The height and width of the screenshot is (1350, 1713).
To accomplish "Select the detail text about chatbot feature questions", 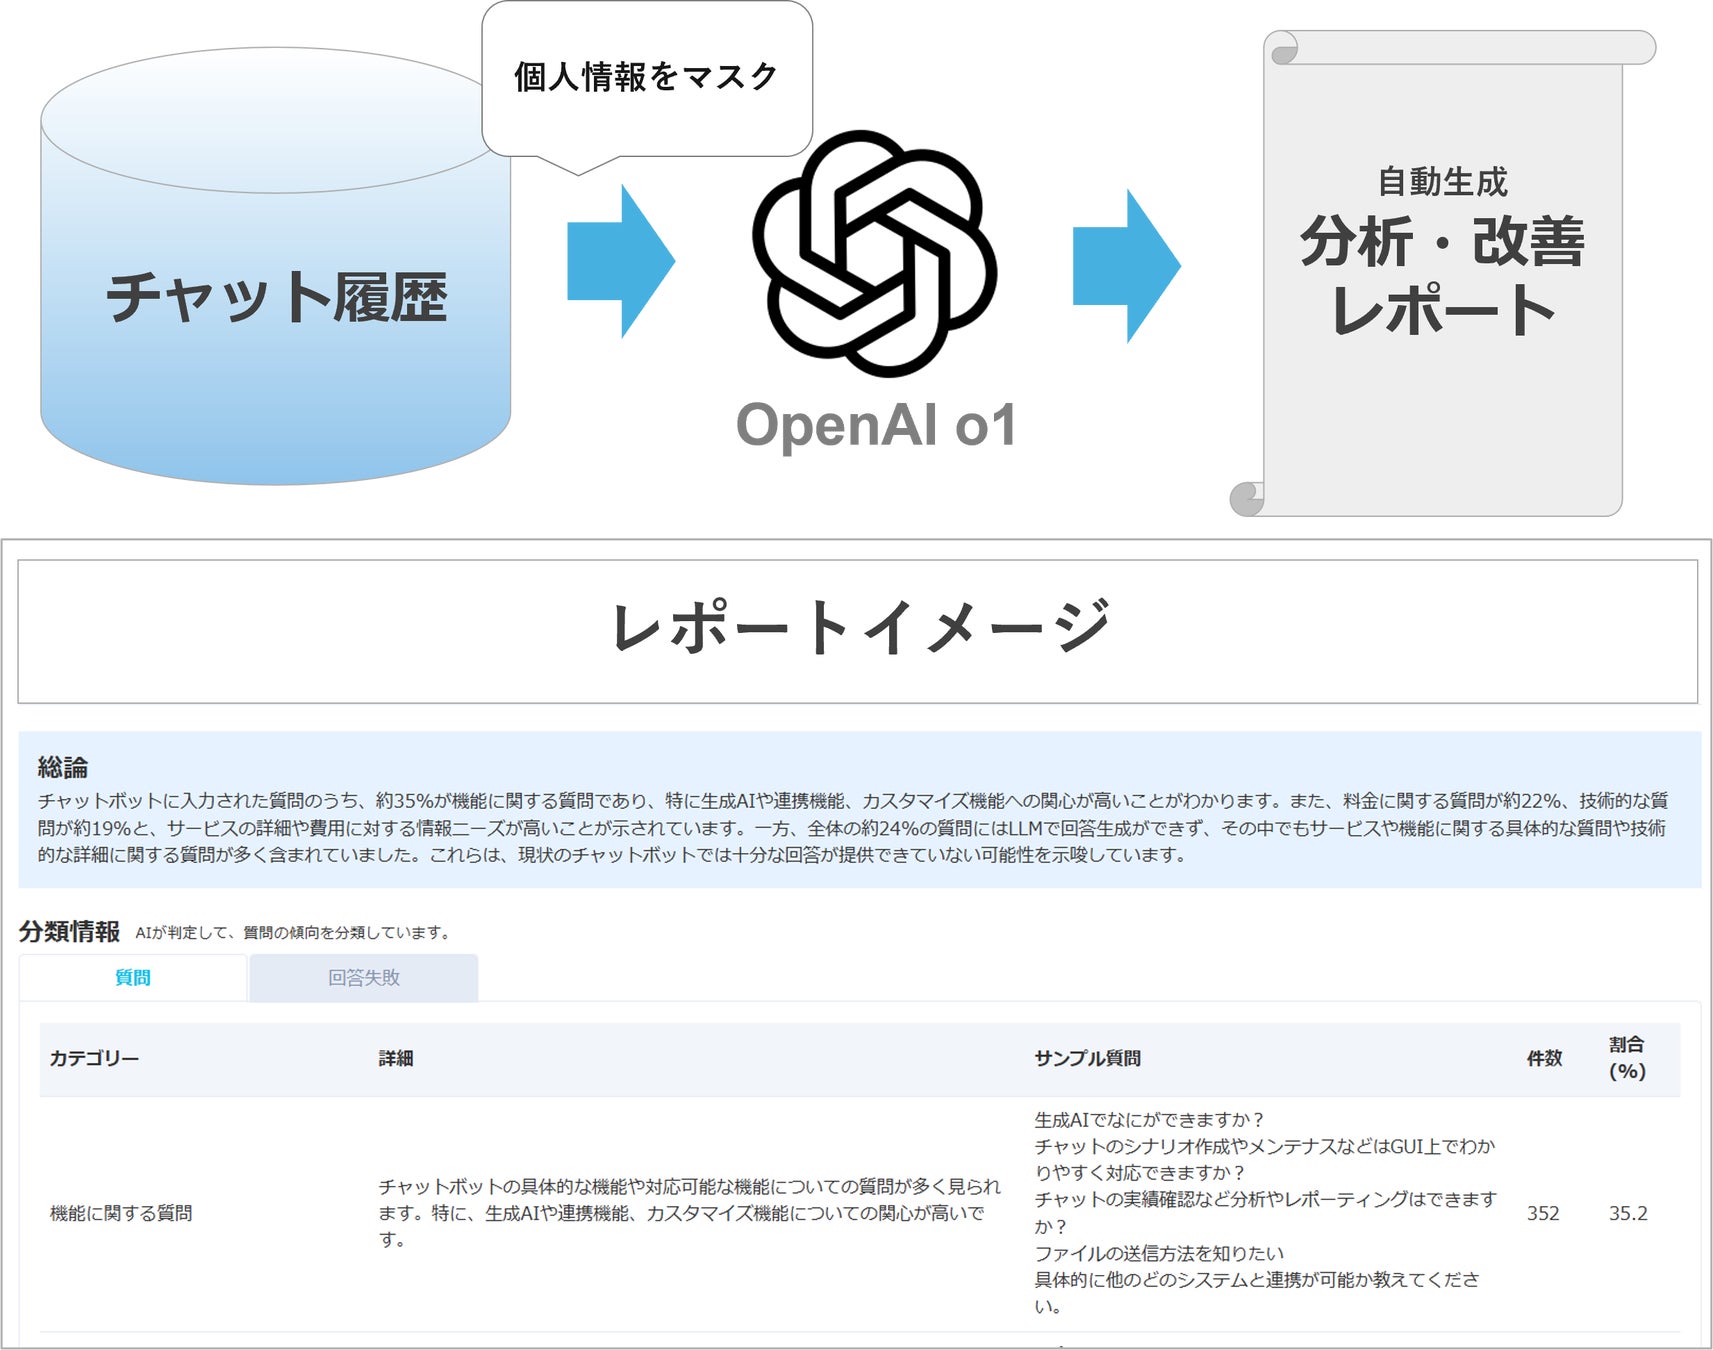I will tap(690, 1212).
